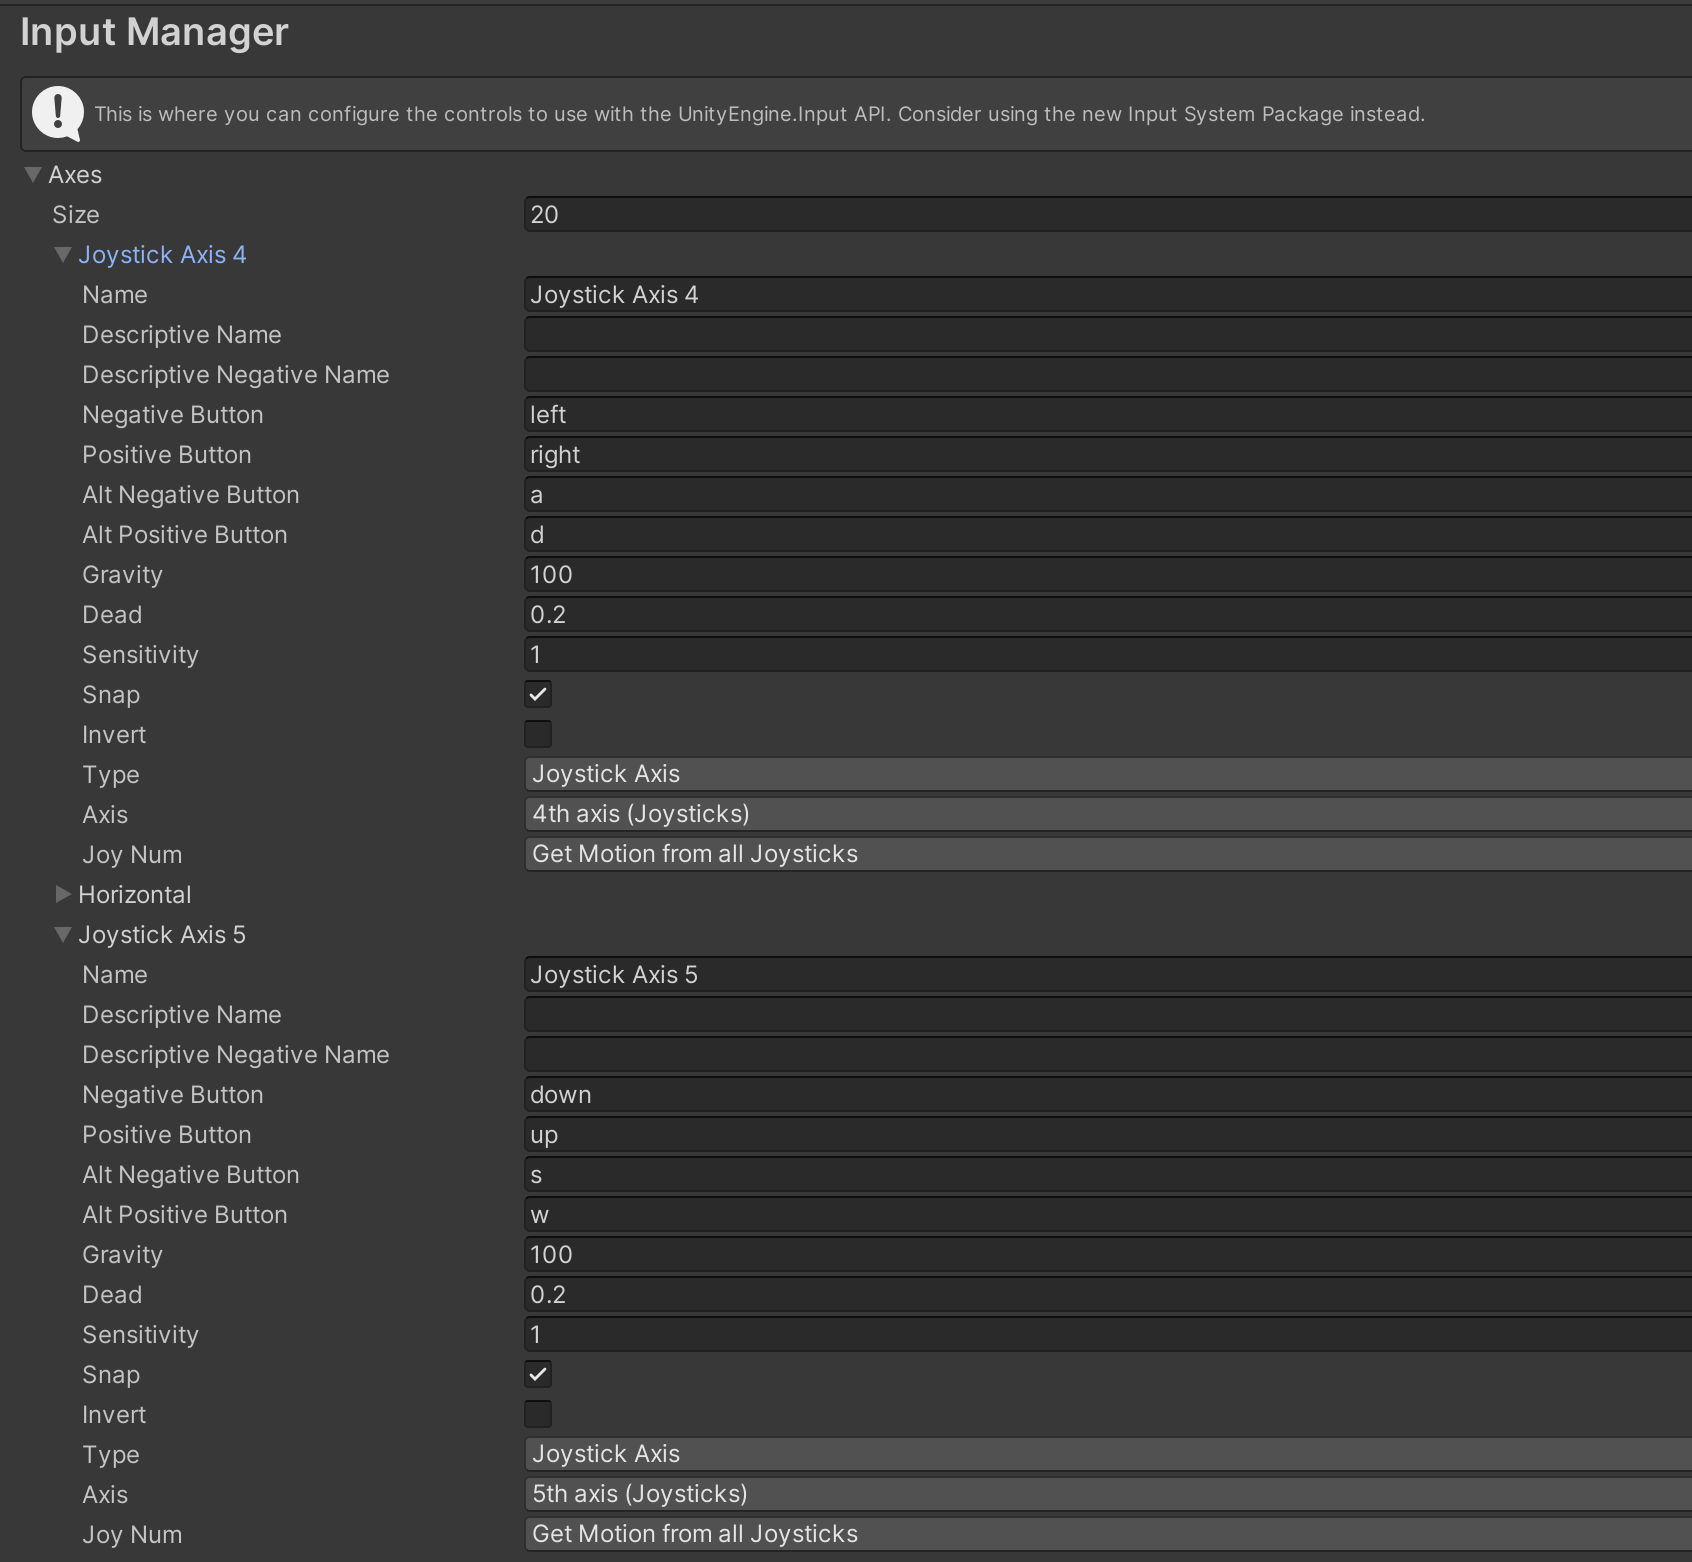
Task: Open the '5th axis (Joysticks)' Axis dropdown
Action: coord(1107,1494)
